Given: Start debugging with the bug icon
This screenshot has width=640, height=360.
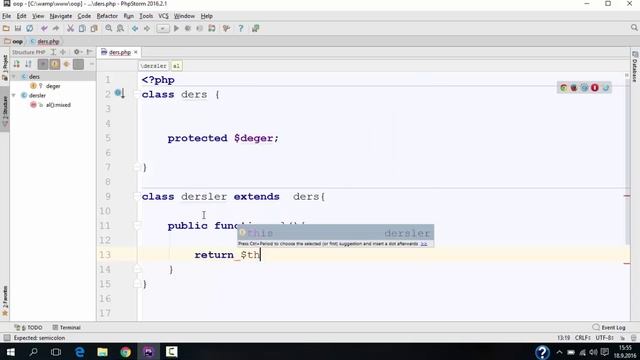Looking at the screenshot, I should (x=188, y=28).
